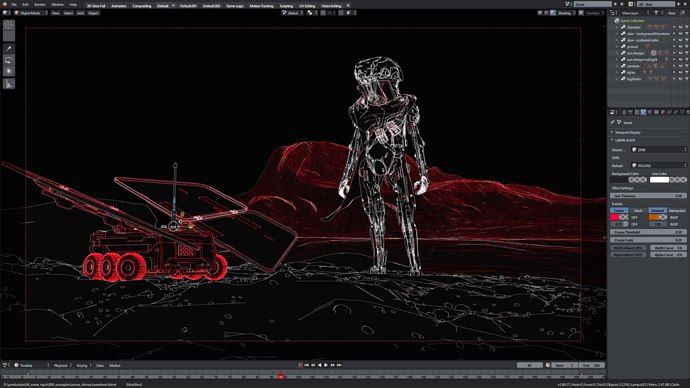Click the character collection icon

click(x=623, y=27)
